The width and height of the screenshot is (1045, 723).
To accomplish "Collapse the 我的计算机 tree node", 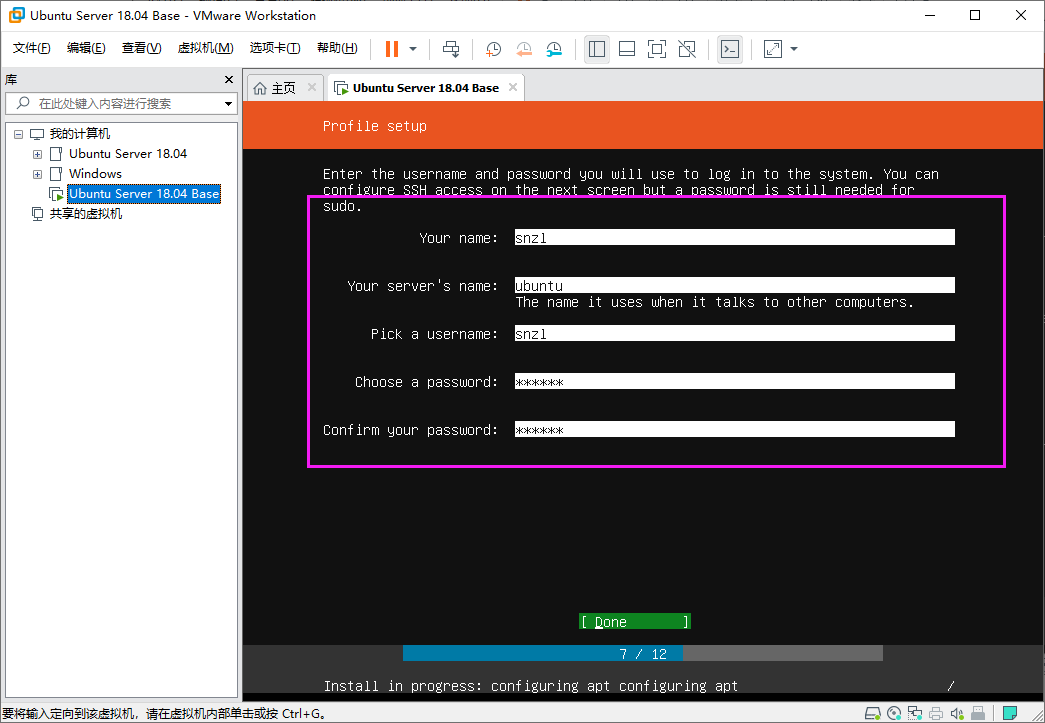I will (x=19, y=134).
